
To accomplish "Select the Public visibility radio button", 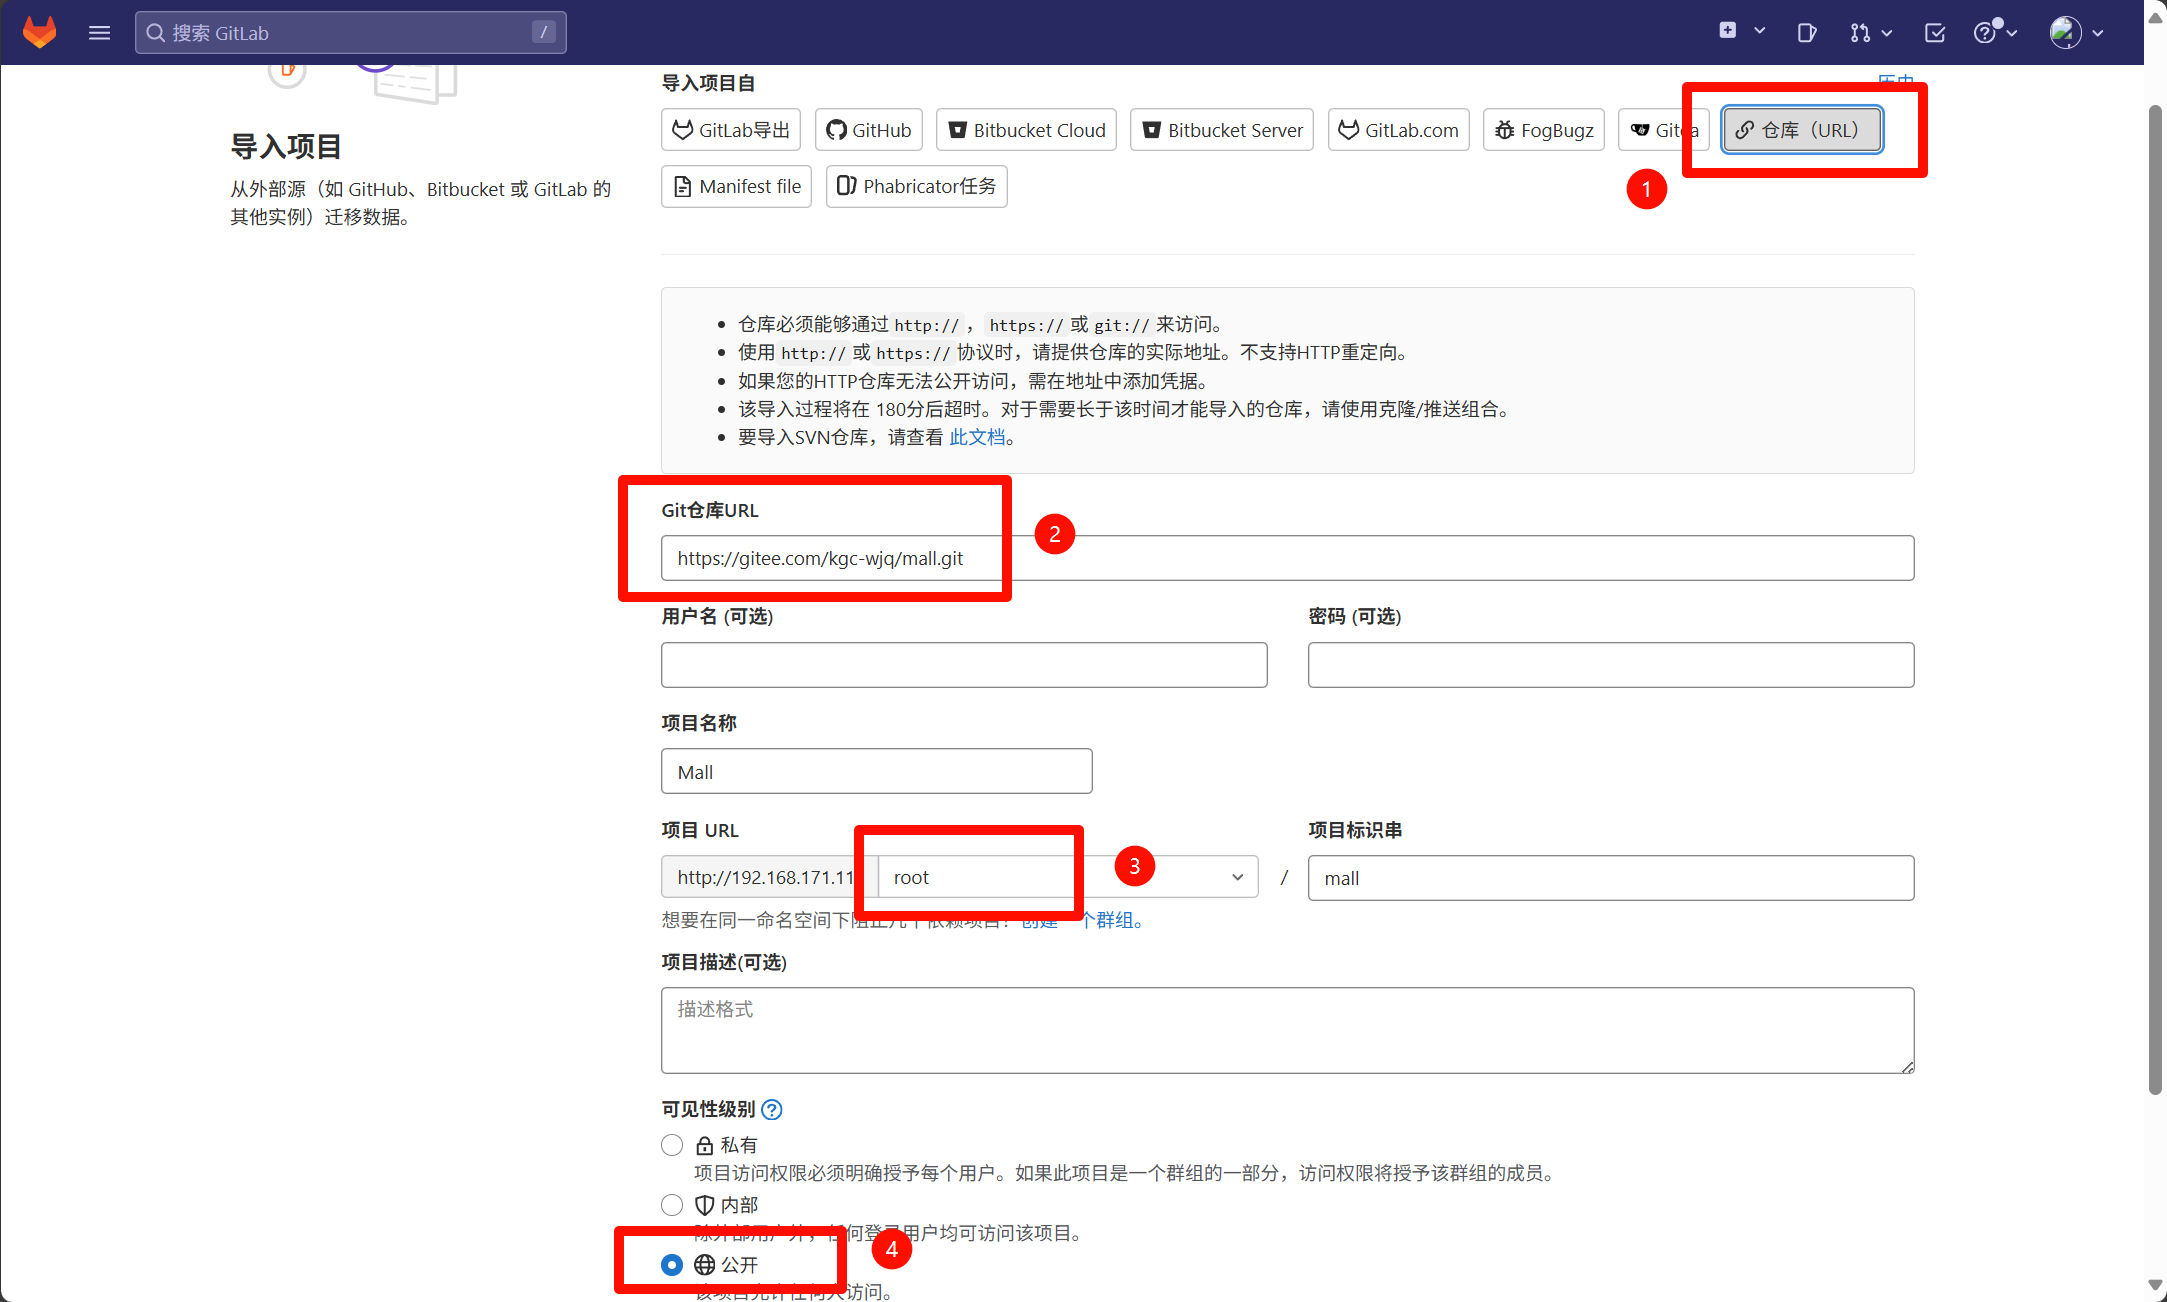I will 672,1265.
